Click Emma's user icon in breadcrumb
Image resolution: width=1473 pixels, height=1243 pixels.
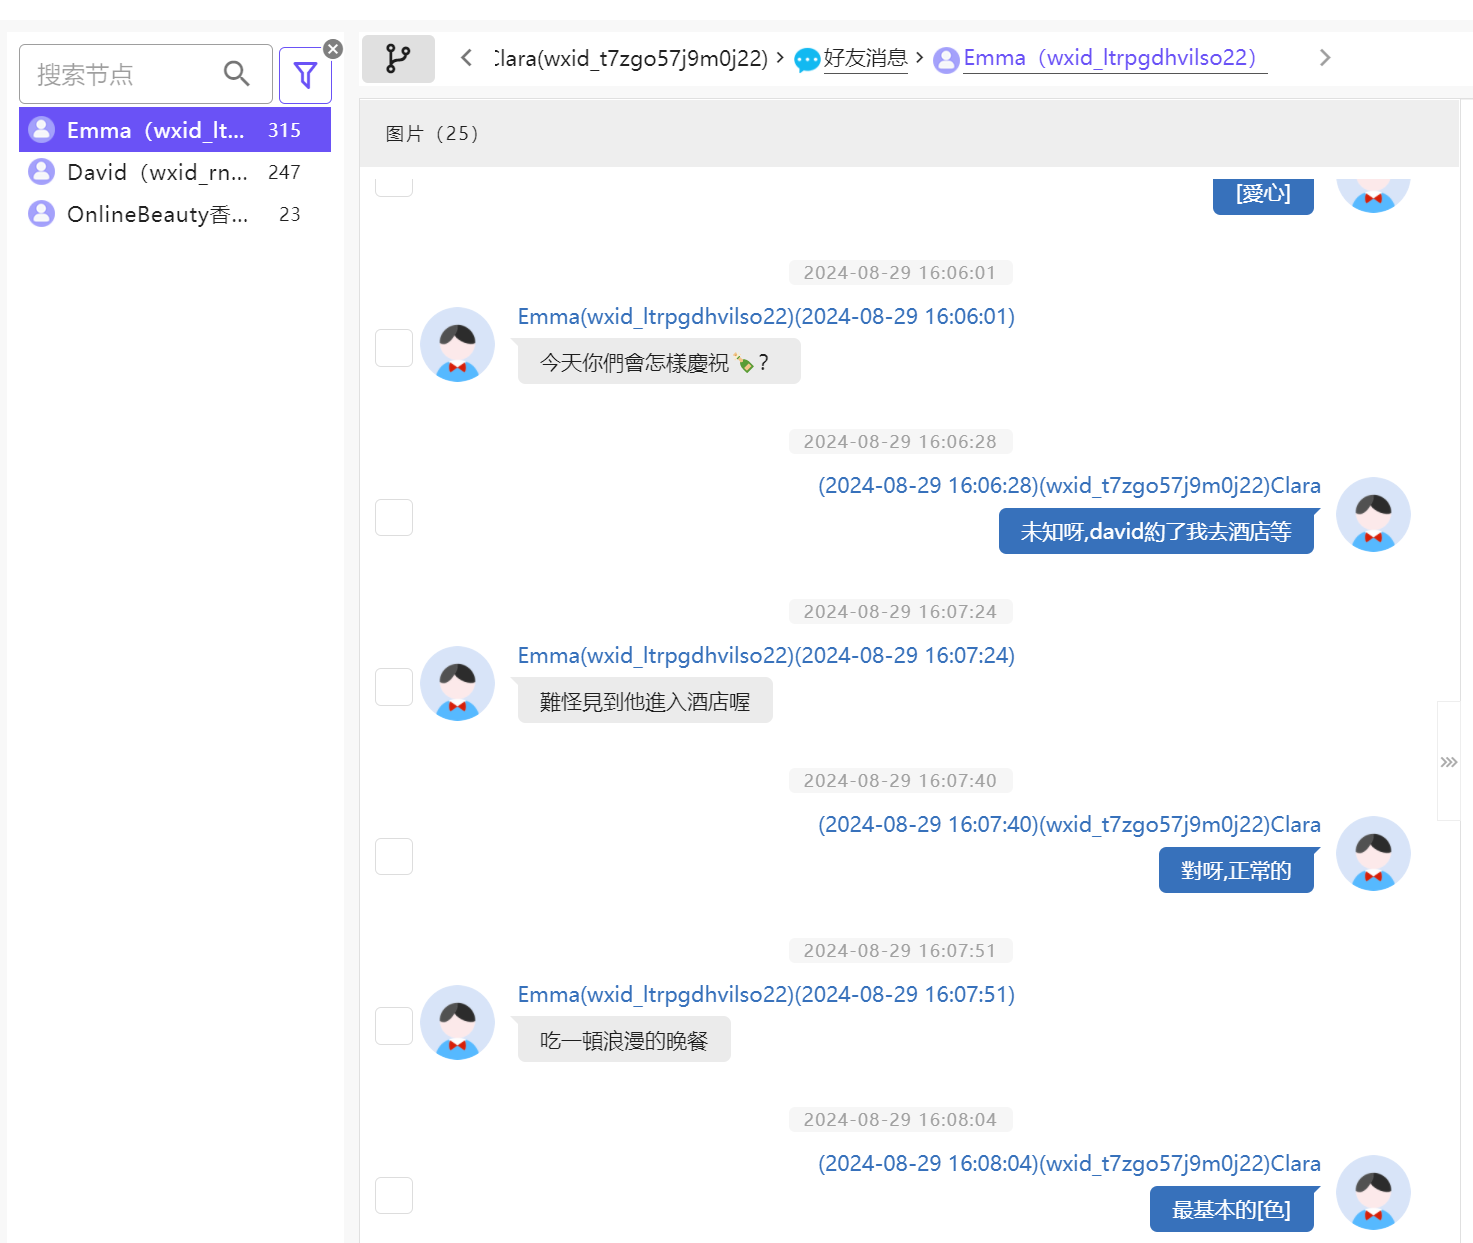pyautogui.click(x=945, y=60)
